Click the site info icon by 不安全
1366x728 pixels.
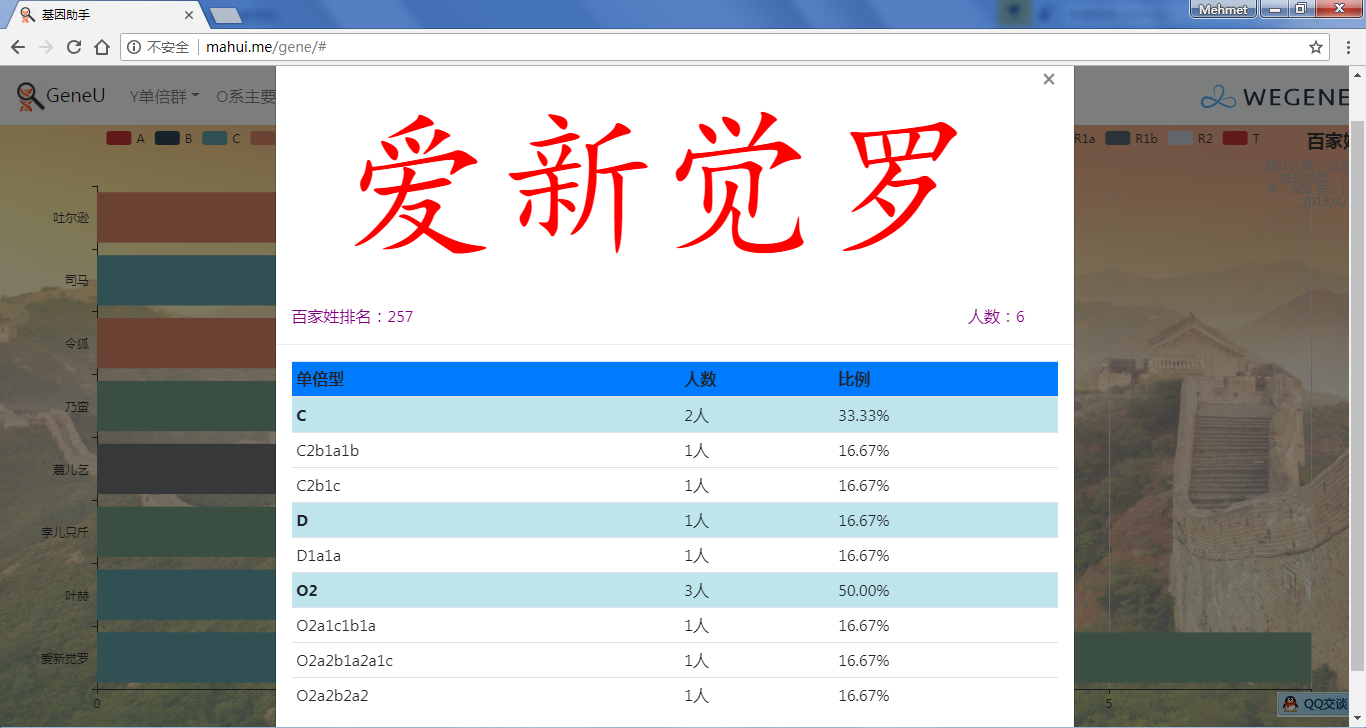(134, 47)
